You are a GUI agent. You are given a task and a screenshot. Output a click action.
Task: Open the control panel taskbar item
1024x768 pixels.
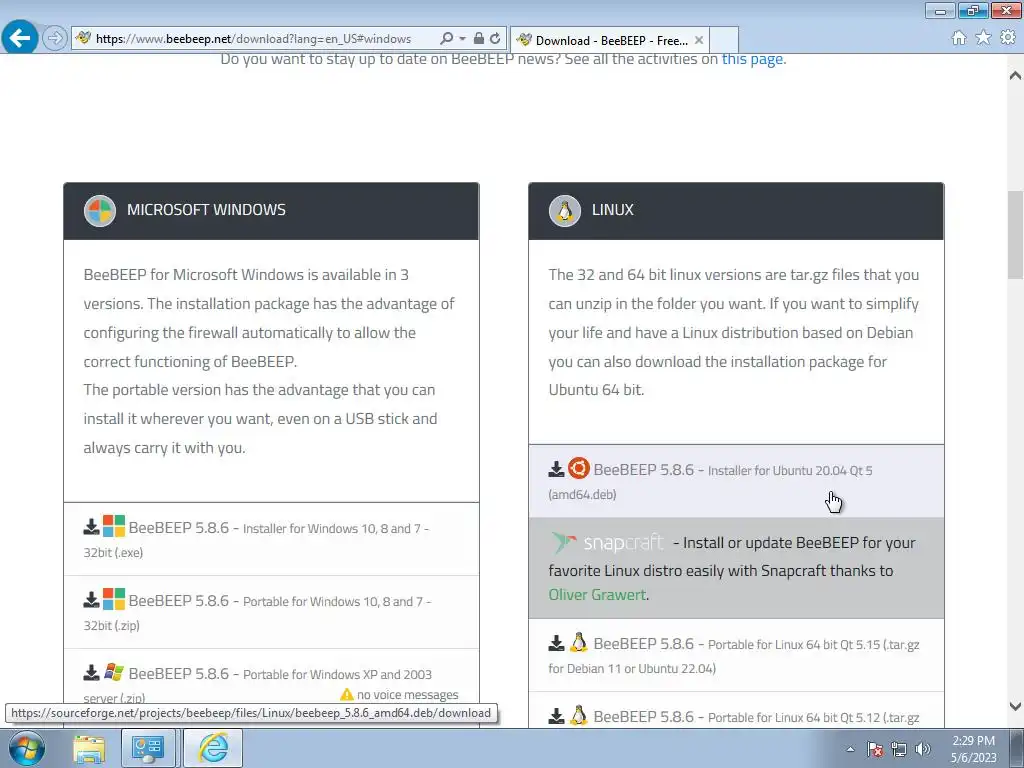click(148, 748)
